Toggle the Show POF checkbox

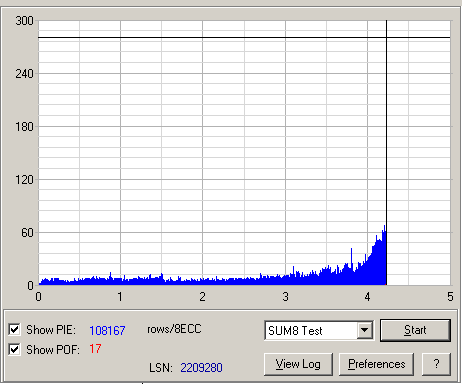[14, 350]
